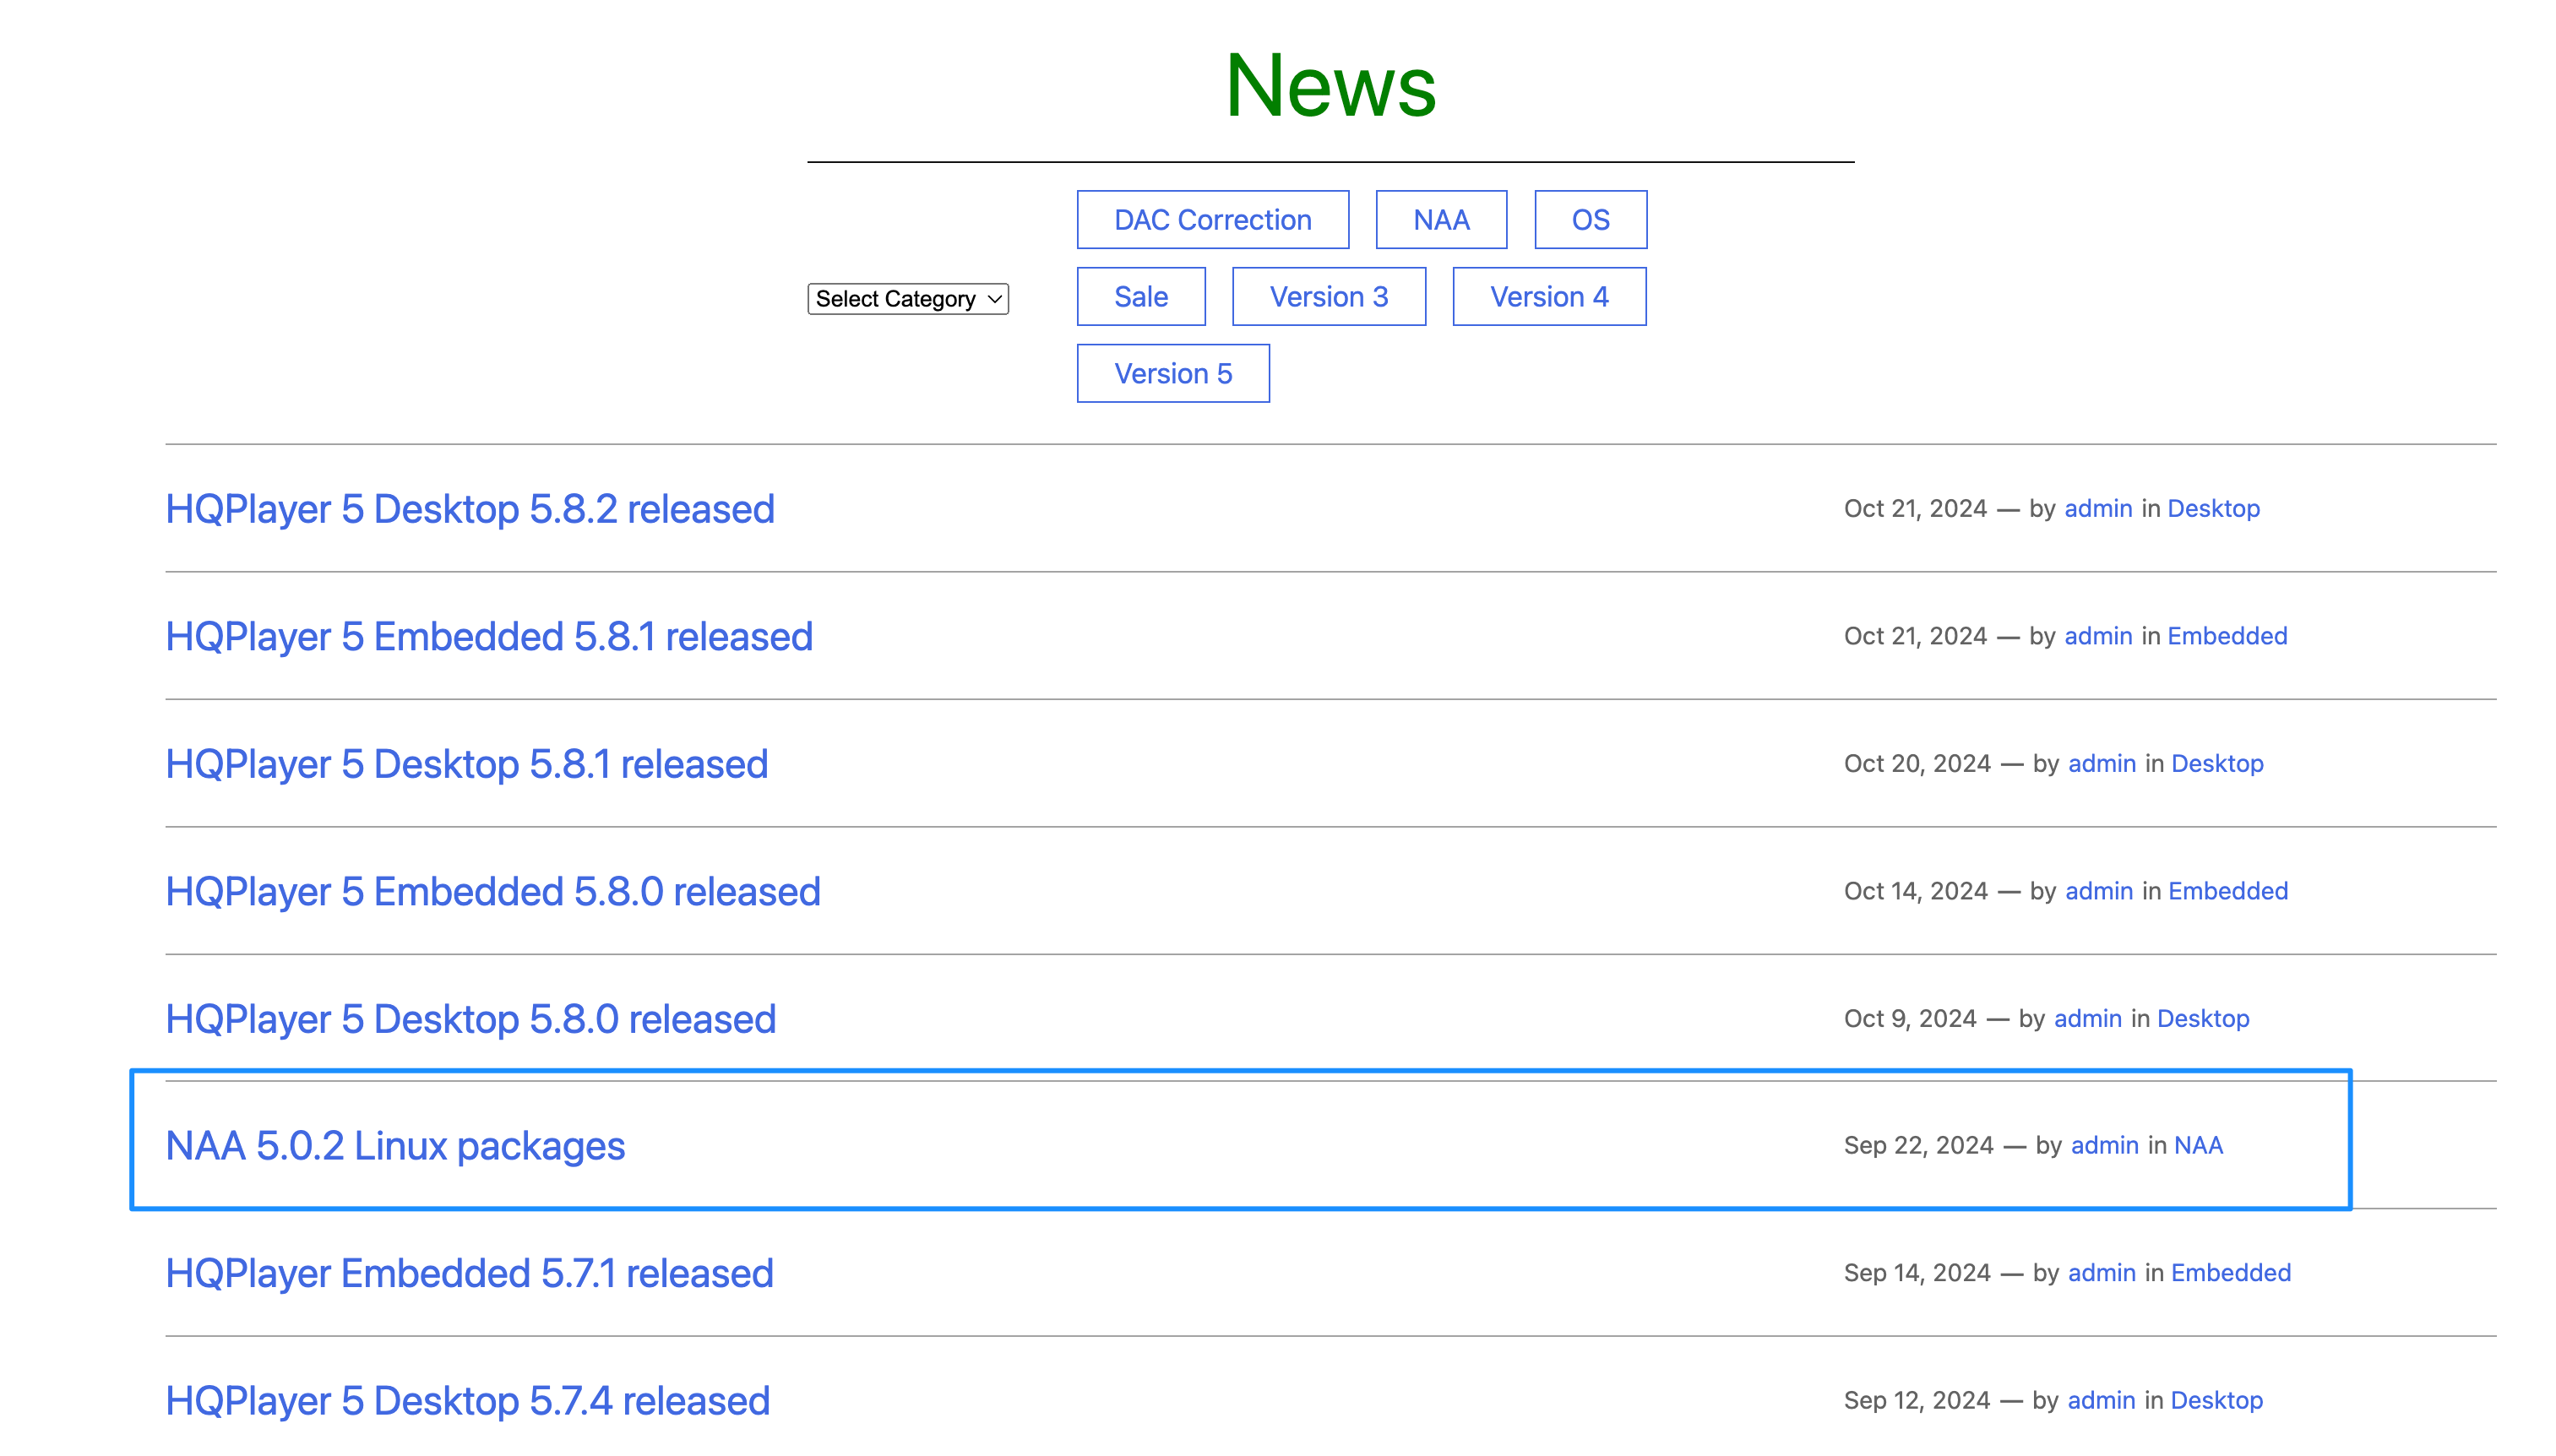Click Desktop category on Sep 12 row
The width and height of the screenshot is (2556, 1456).
(x=2216, y=1400)
